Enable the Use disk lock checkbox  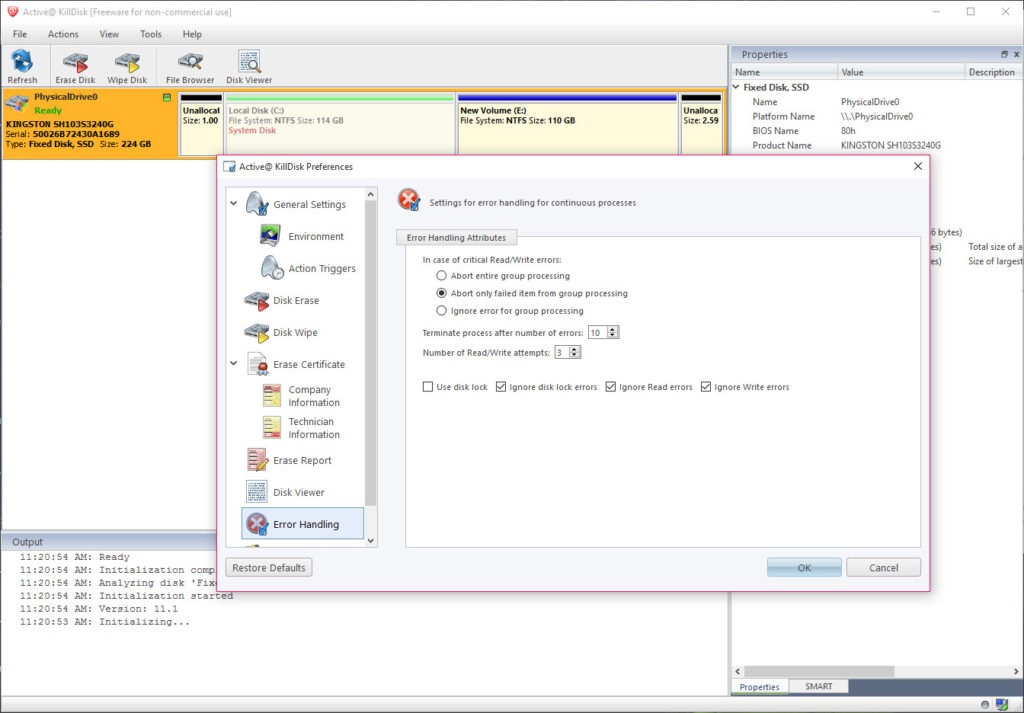(428, 387)
